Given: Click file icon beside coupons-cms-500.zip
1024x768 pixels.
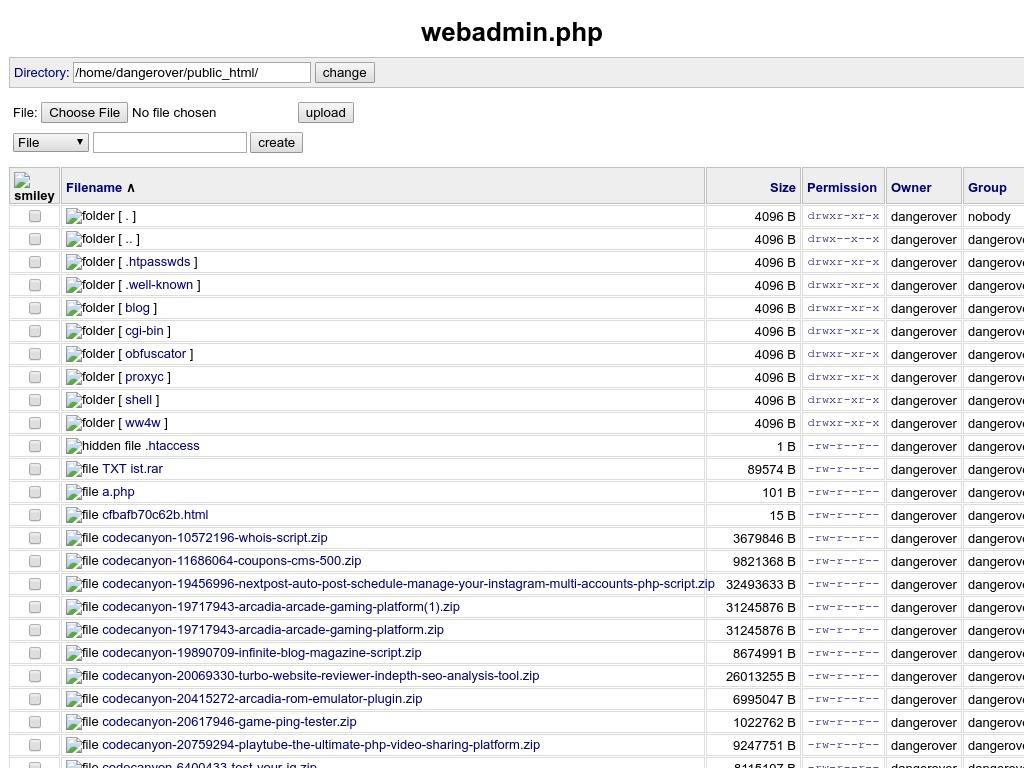Looking at the screenshot, I should tap(74, 561).
